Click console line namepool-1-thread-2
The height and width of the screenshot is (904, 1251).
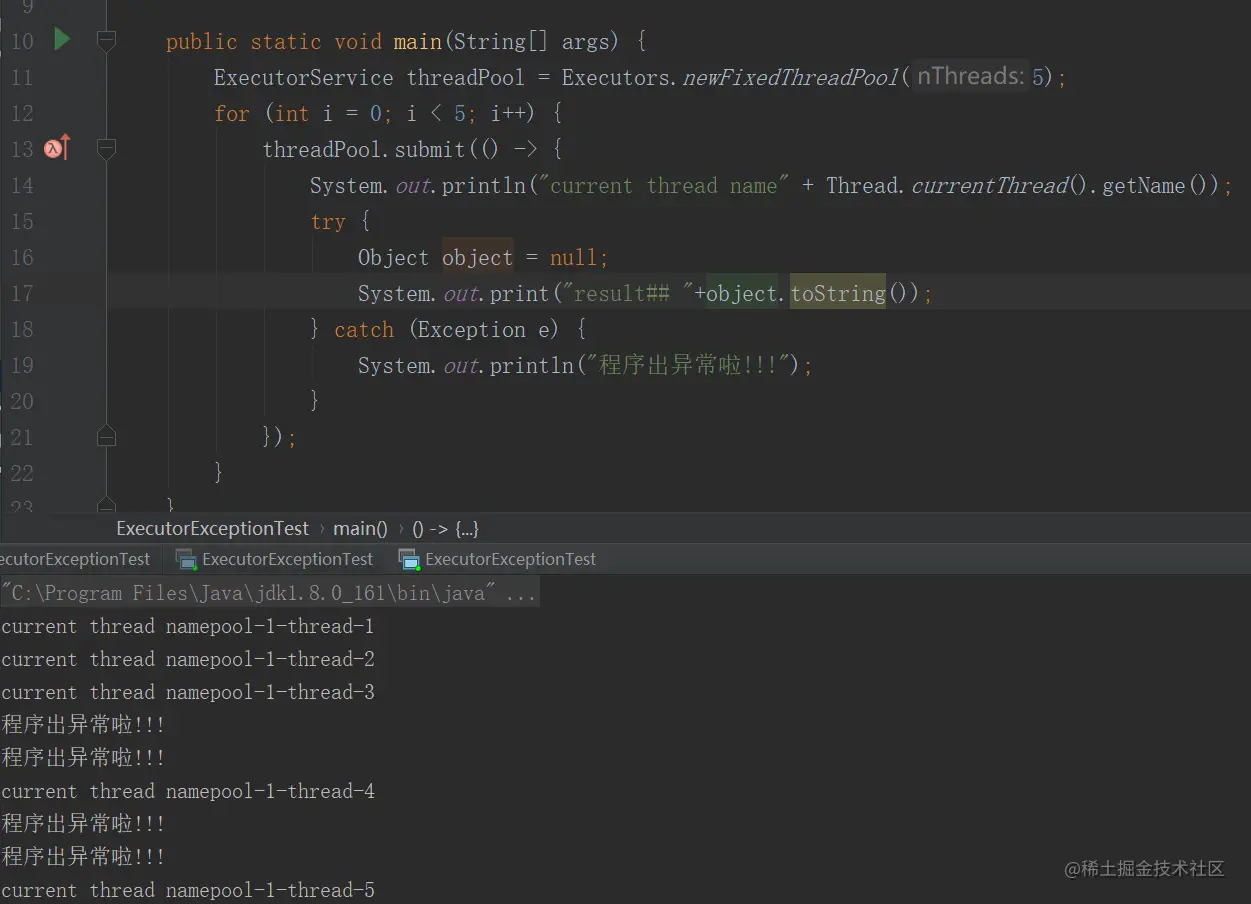[x=188, y=659]
